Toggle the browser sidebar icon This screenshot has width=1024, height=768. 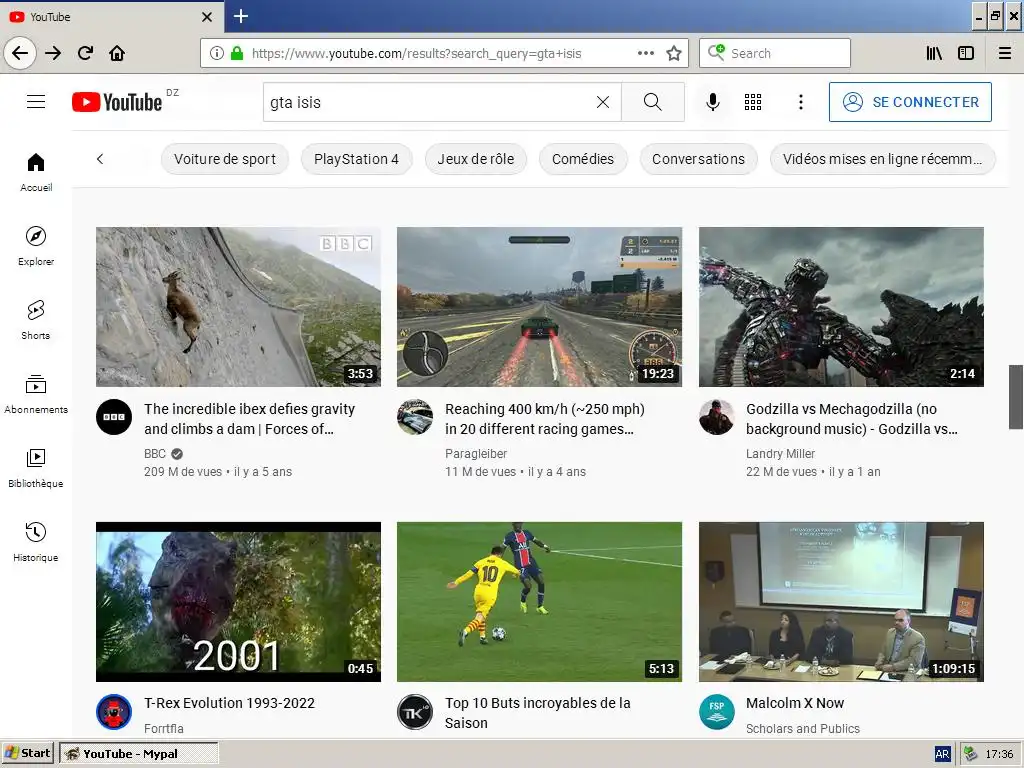(x=966, y=53)
